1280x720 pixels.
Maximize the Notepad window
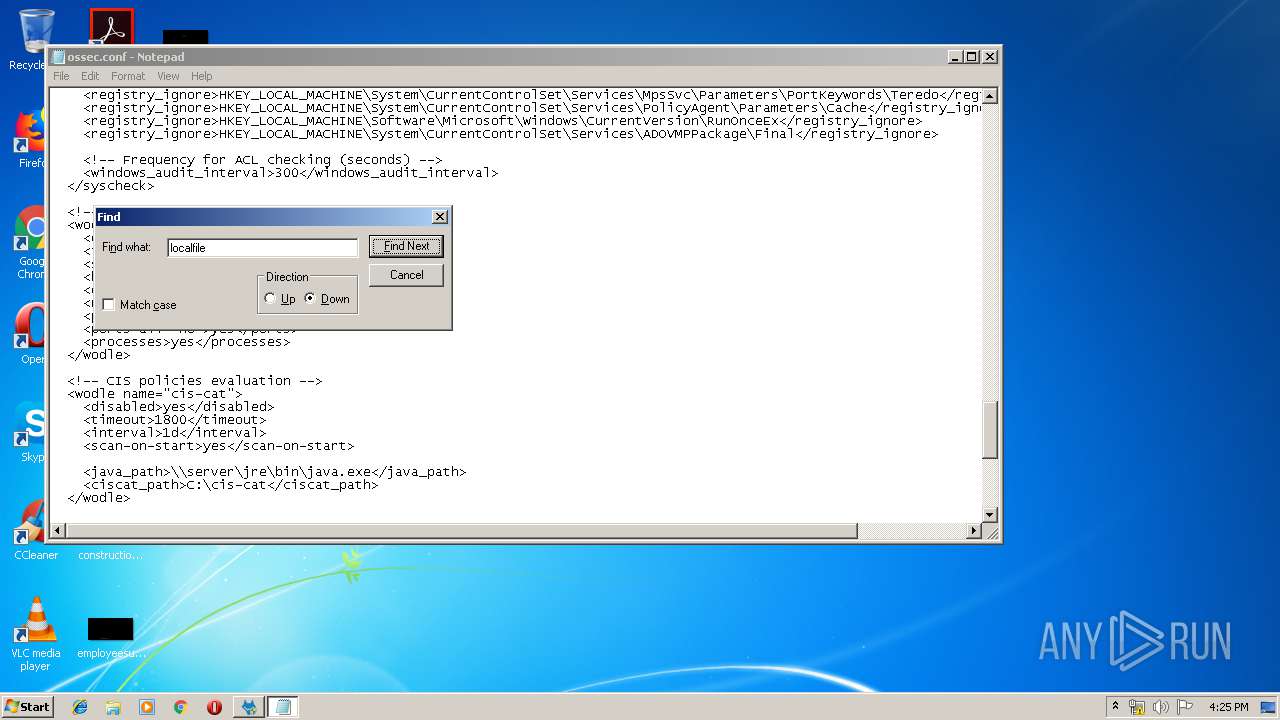coord(971,57)
